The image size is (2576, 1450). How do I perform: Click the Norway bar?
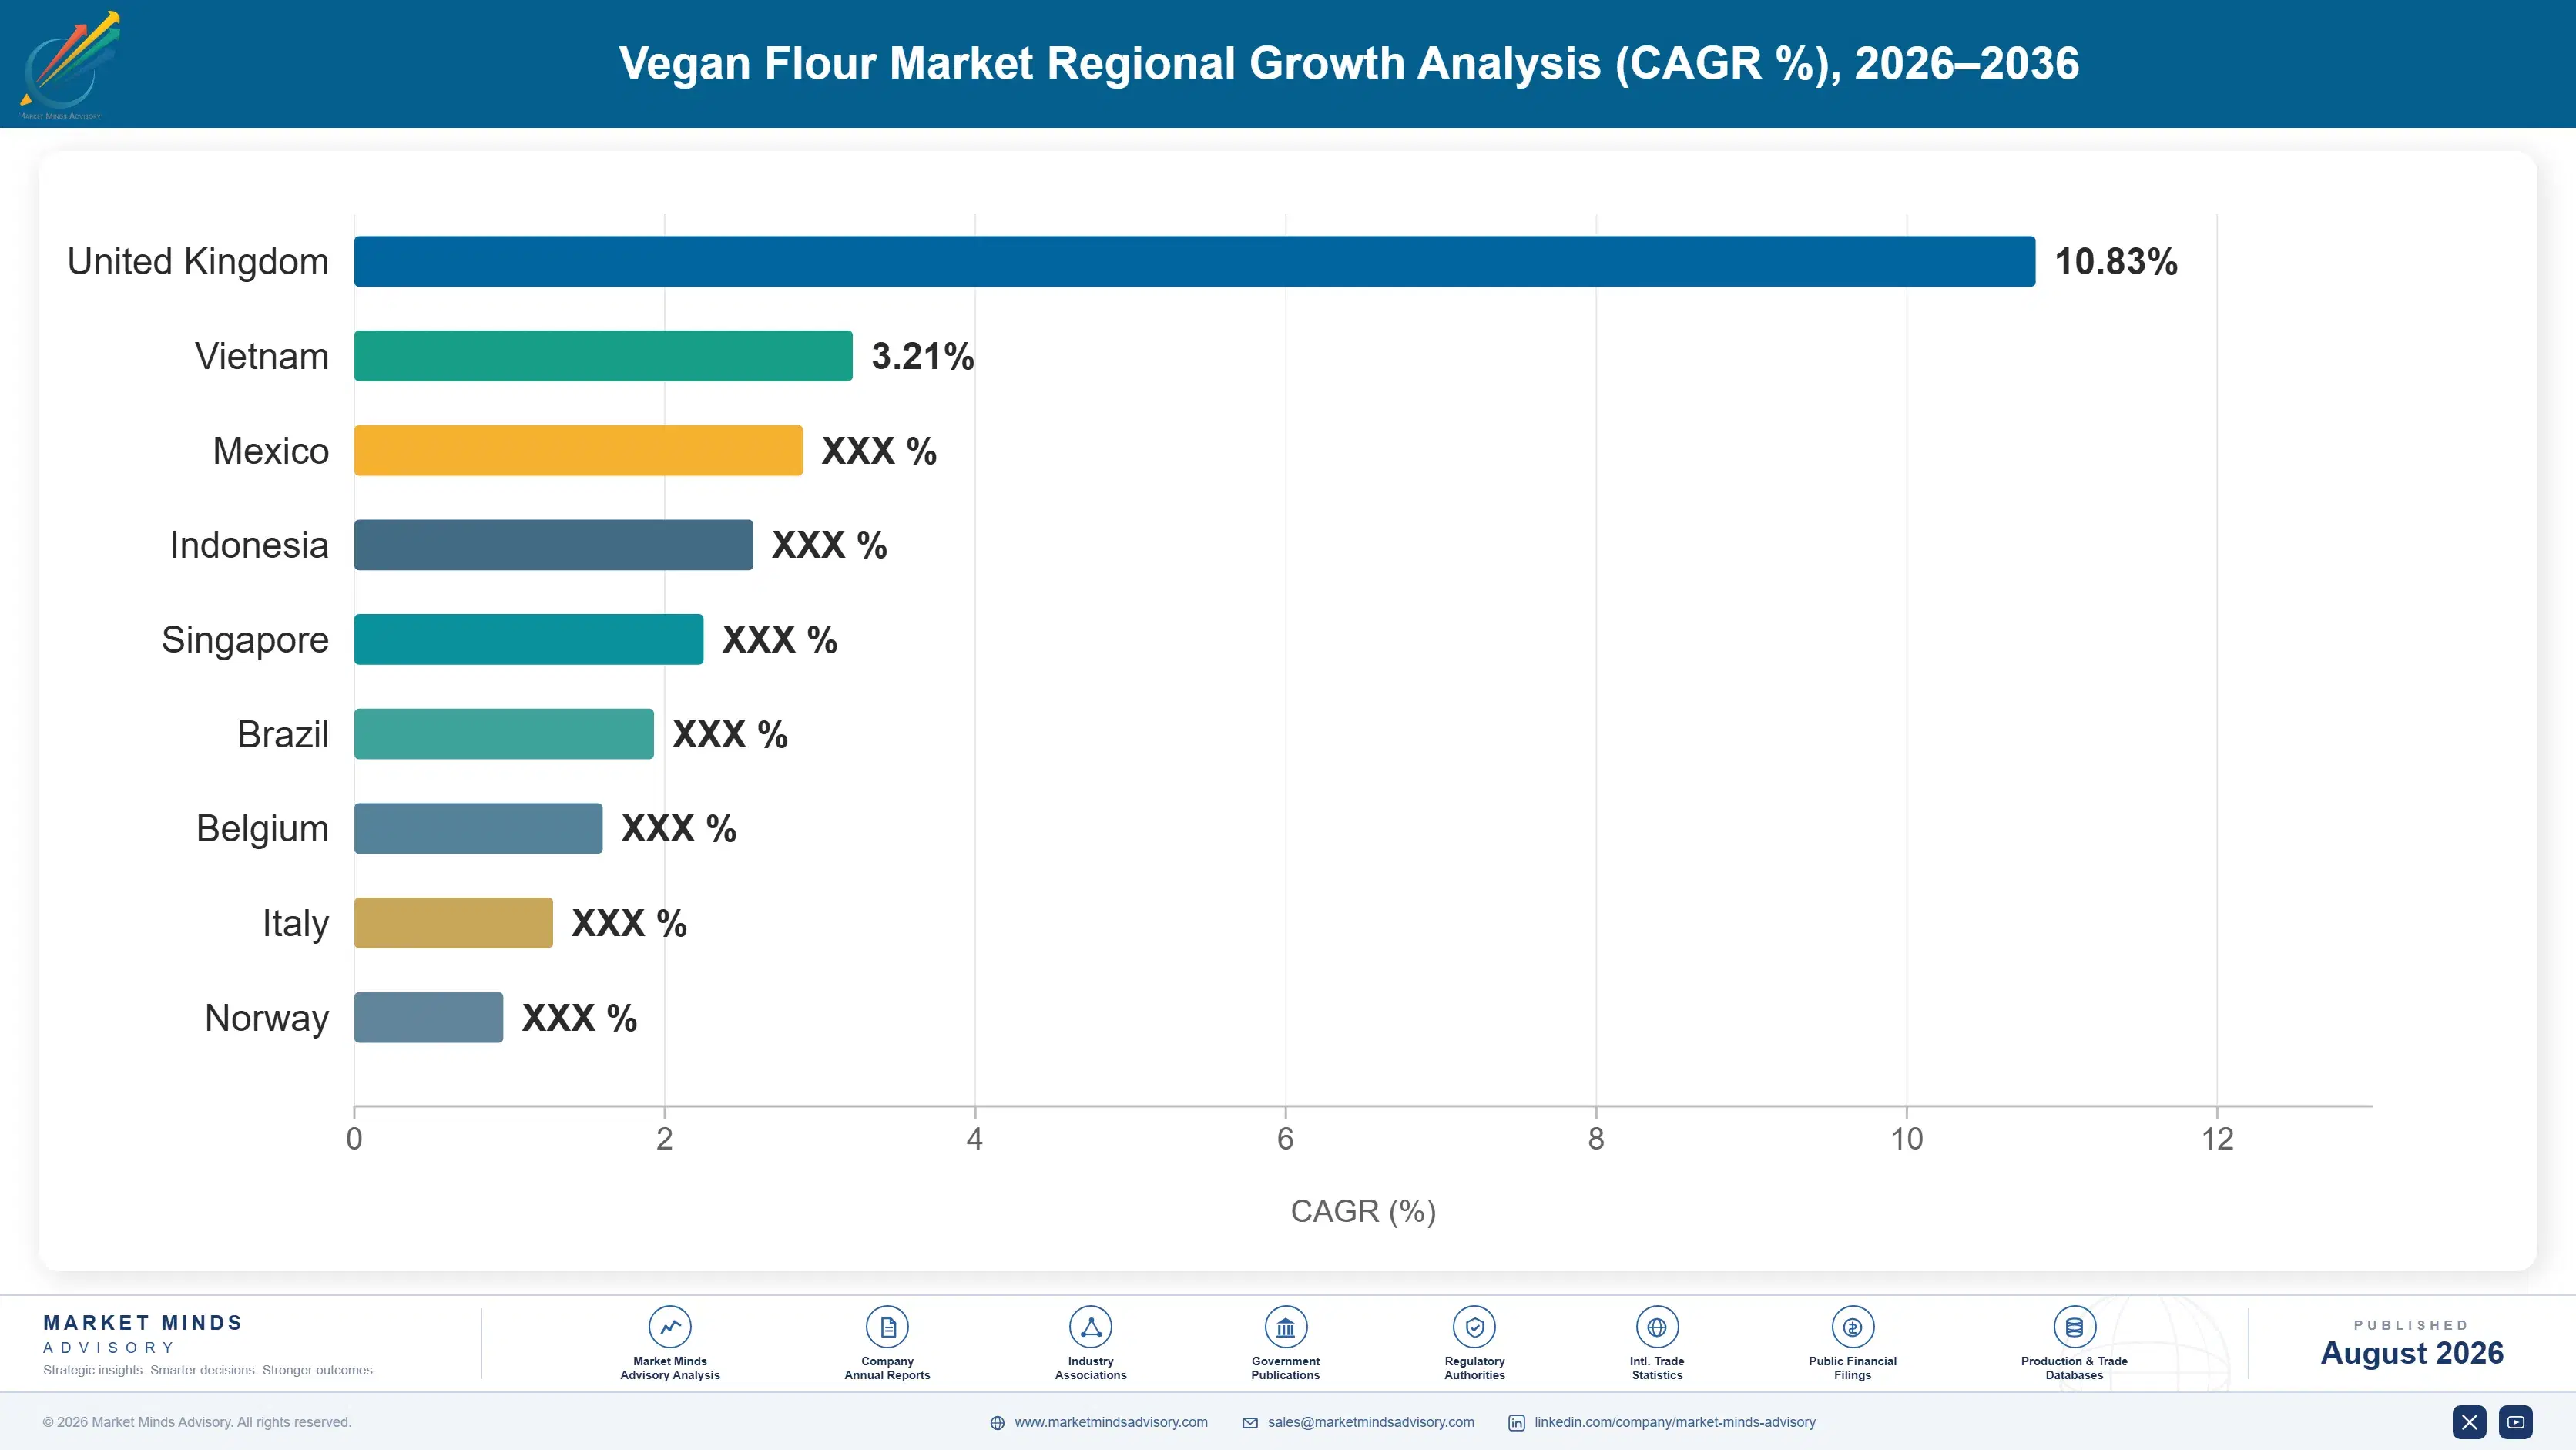[428, 1017]
